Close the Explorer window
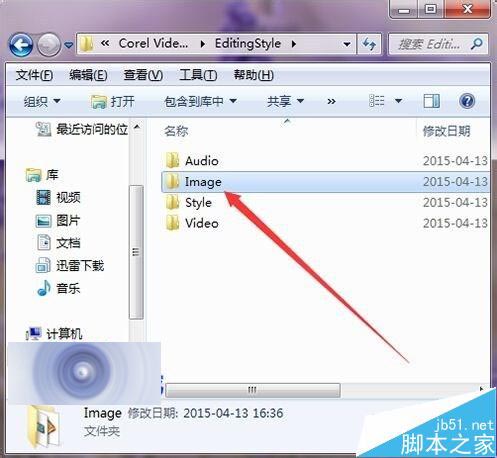Screen dimensions: 497x458 click(468, 9)
